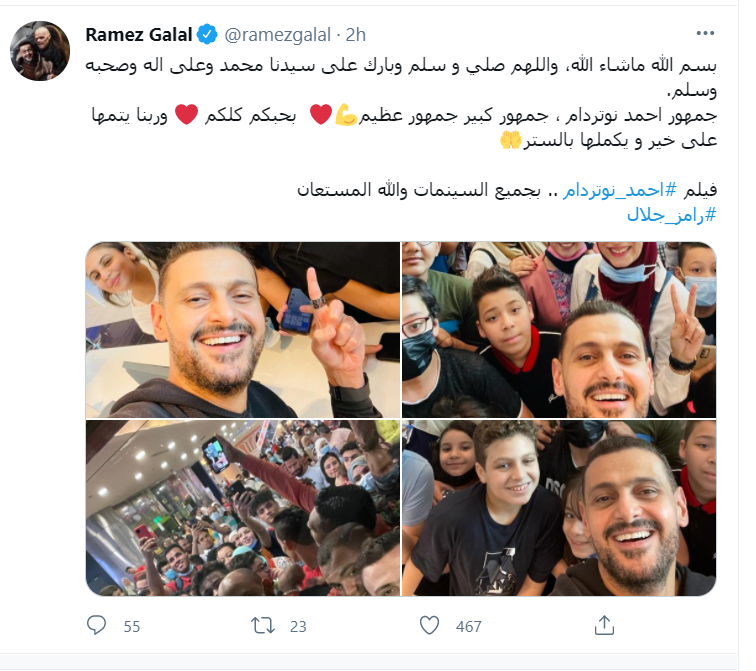The image size is (756, 671).
Task: Click the blue verified badge
Action: point(207,34)
